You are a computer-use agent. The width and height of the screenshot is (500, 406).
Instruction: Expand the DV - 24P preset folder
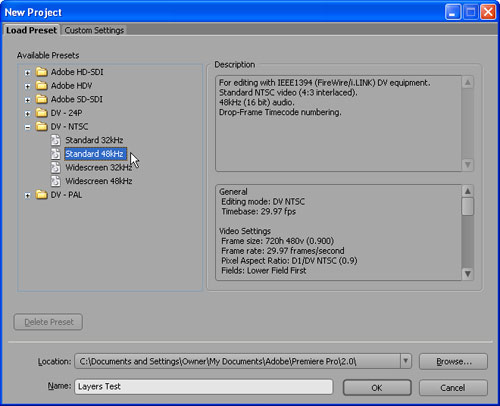(x=28, y=114)
